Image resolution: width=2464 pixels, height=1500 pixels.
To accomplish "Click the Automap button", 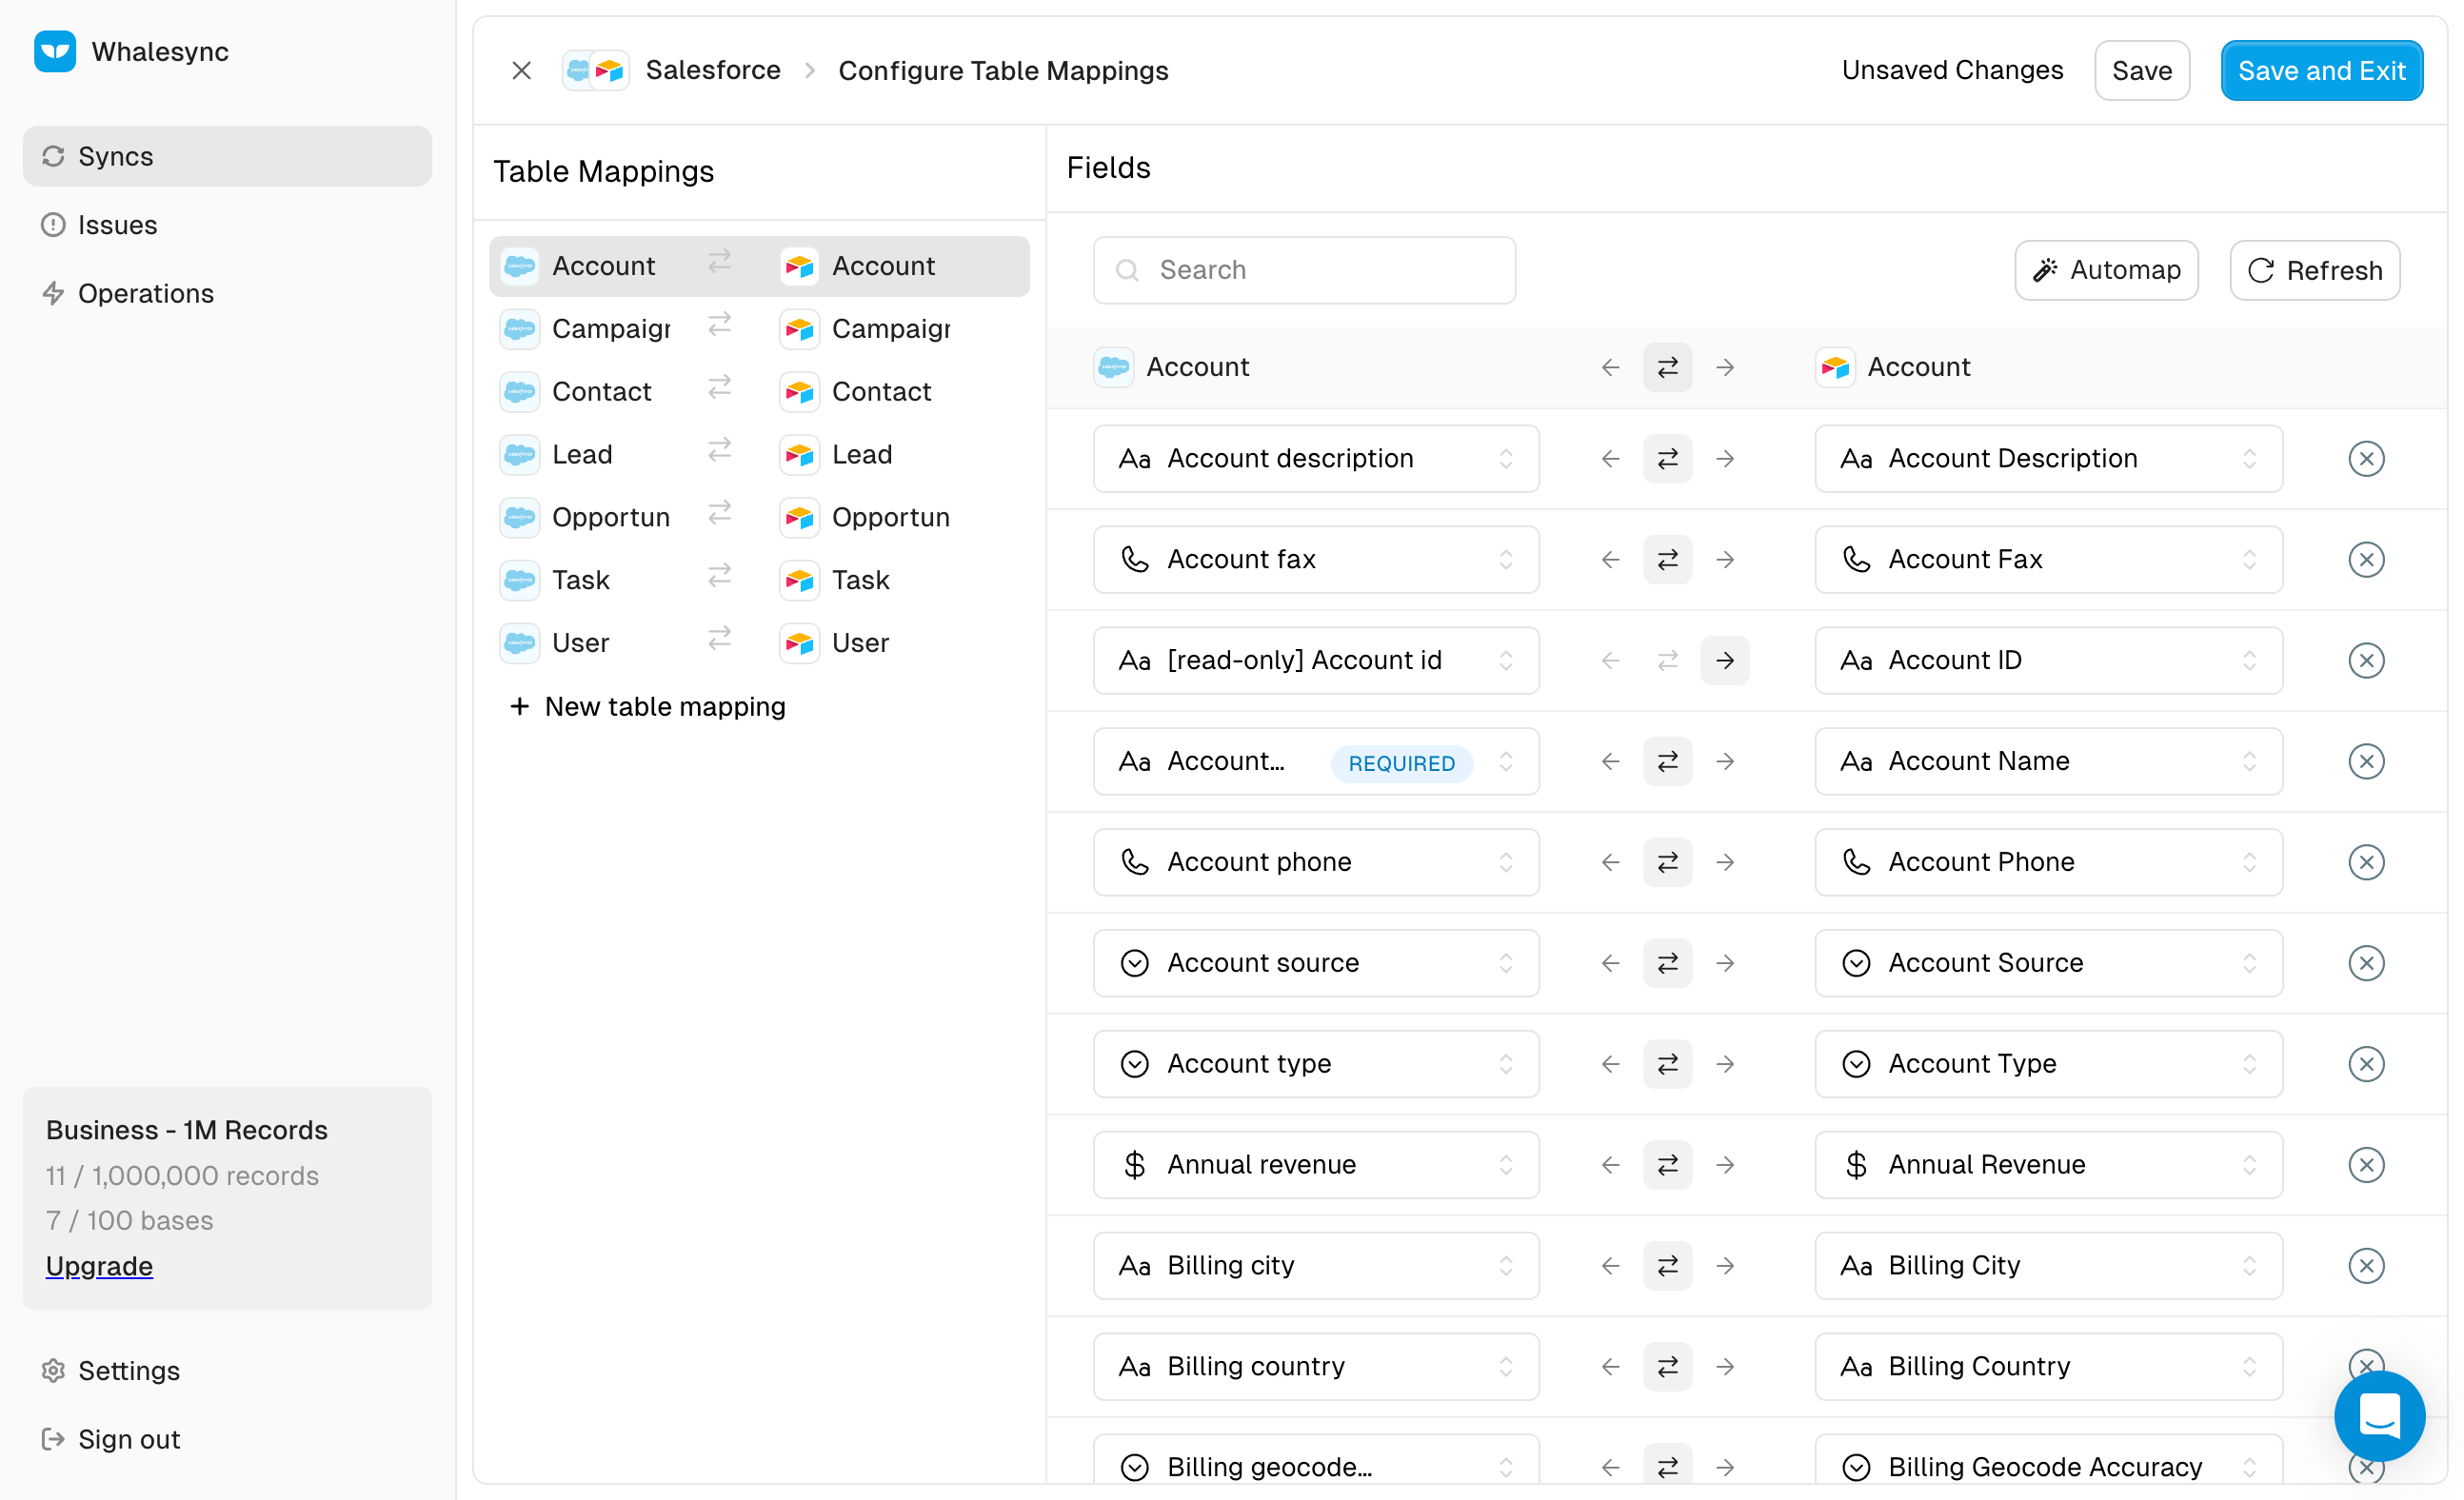I will 2105,270.
